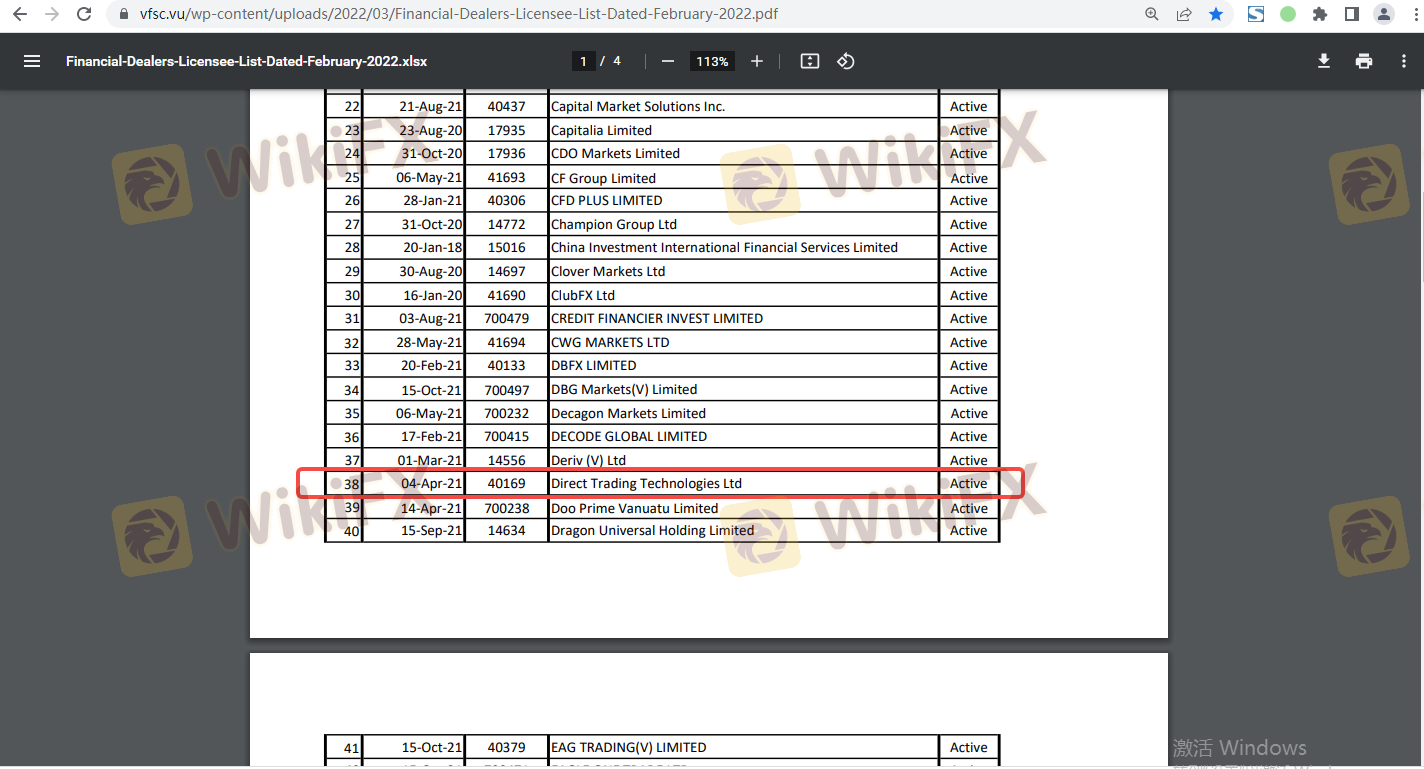
Task: Click the fit to page icon
Action: tap(810, 61)
